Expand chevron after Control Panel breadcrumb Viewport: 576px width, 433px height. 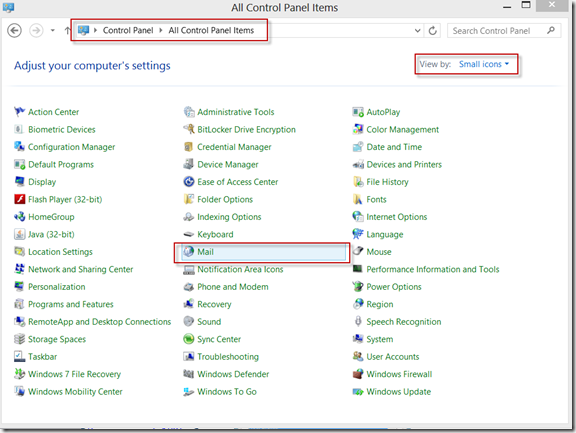coord(161,30)
